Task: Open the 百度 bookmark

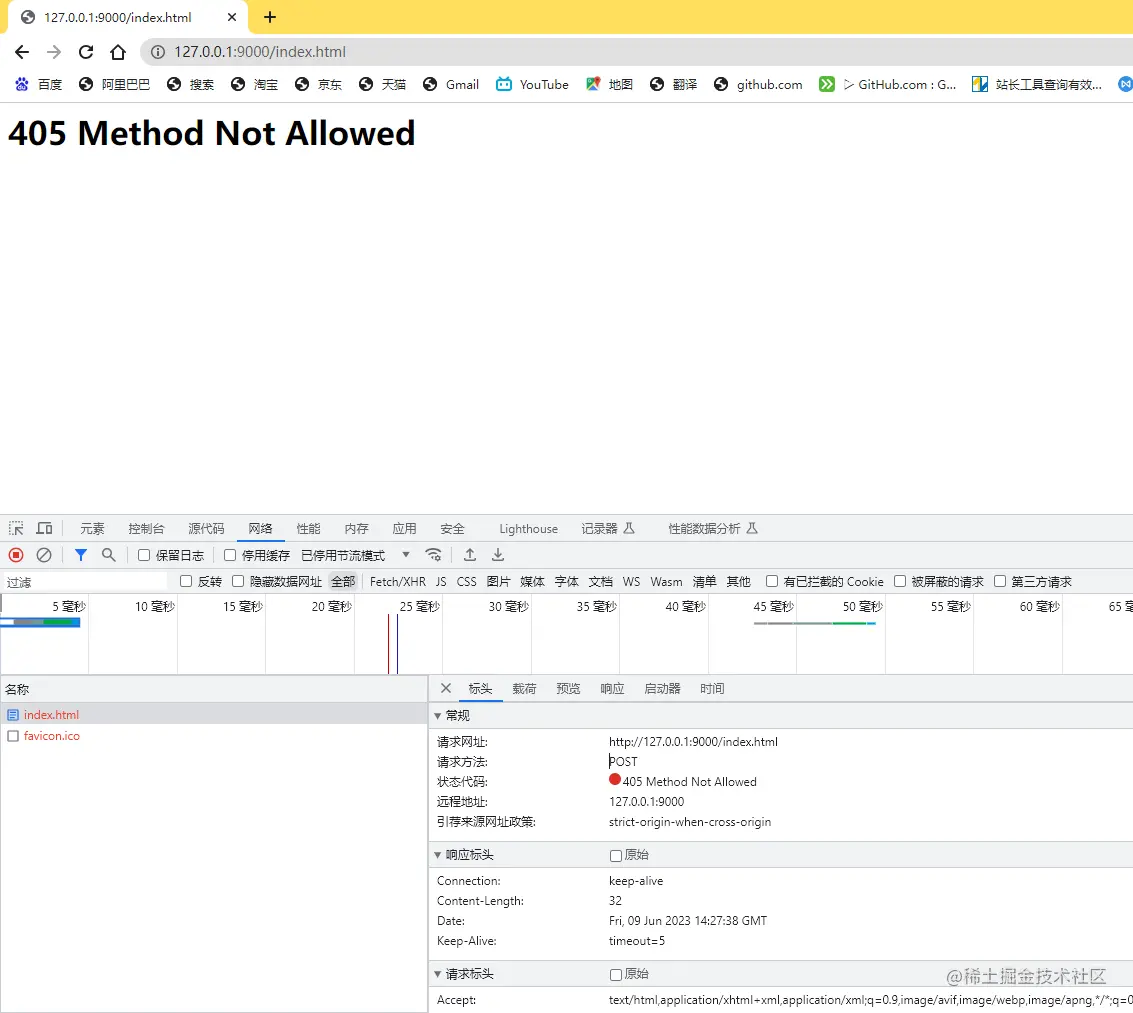Action: [39, 85]
